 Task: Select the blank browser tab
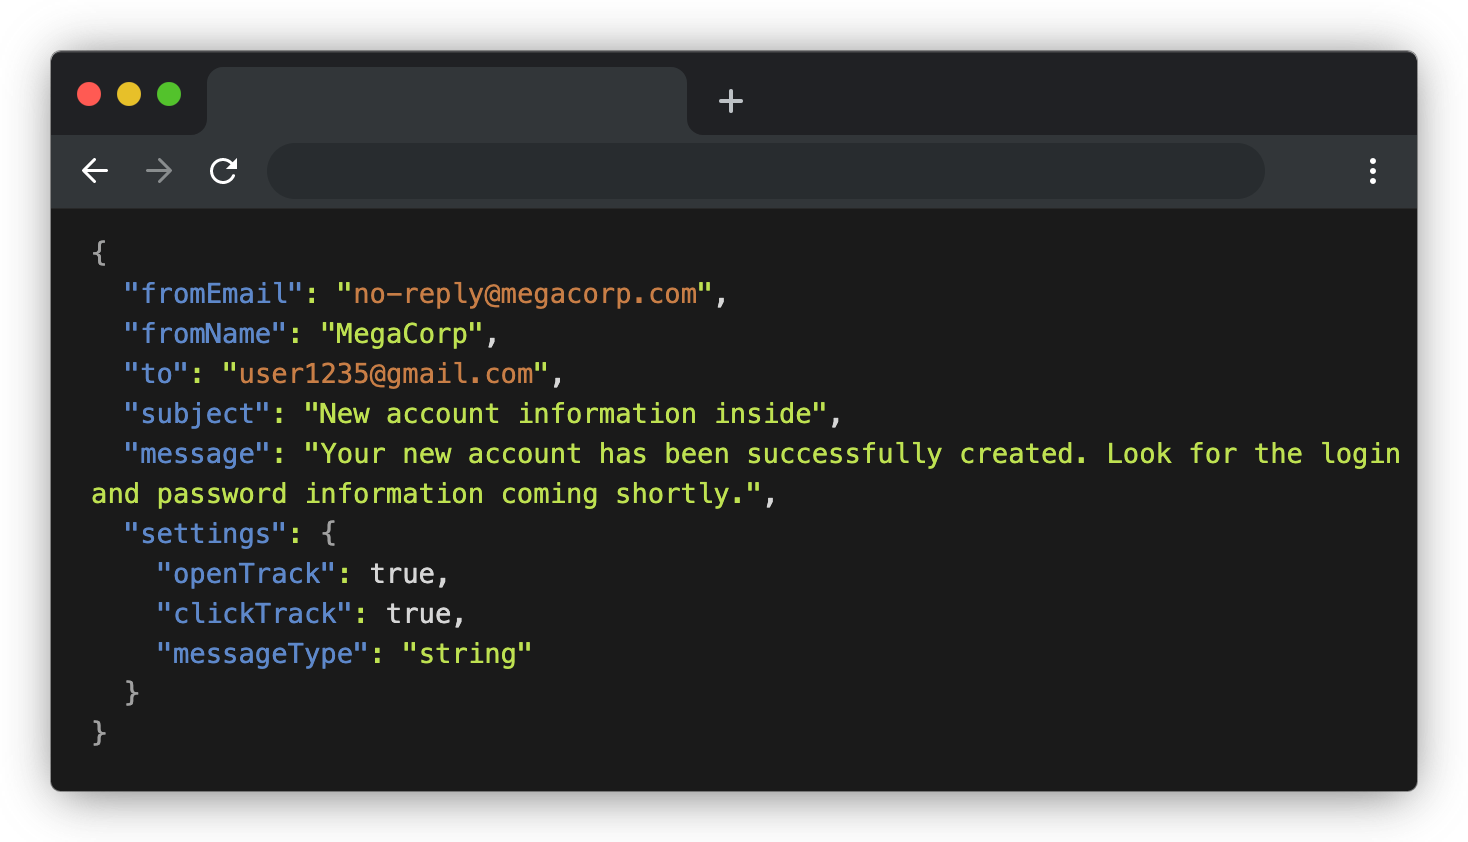[x=447, y=101]
